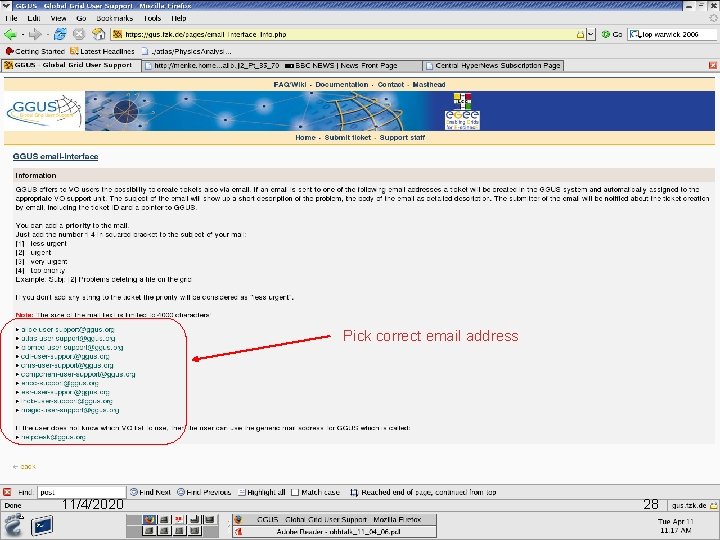Image resolution: width=720 pixels, height=540 pixels.
Task: Click the biomed-user-support@ggus.org email link
Action: coord(72,347)
